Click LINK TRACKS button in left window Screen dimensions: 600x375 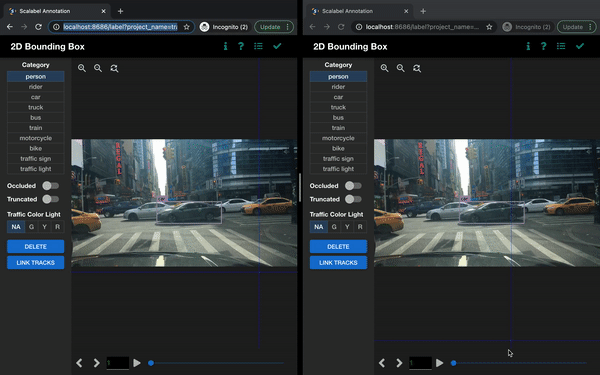click(x=36, y=262)
